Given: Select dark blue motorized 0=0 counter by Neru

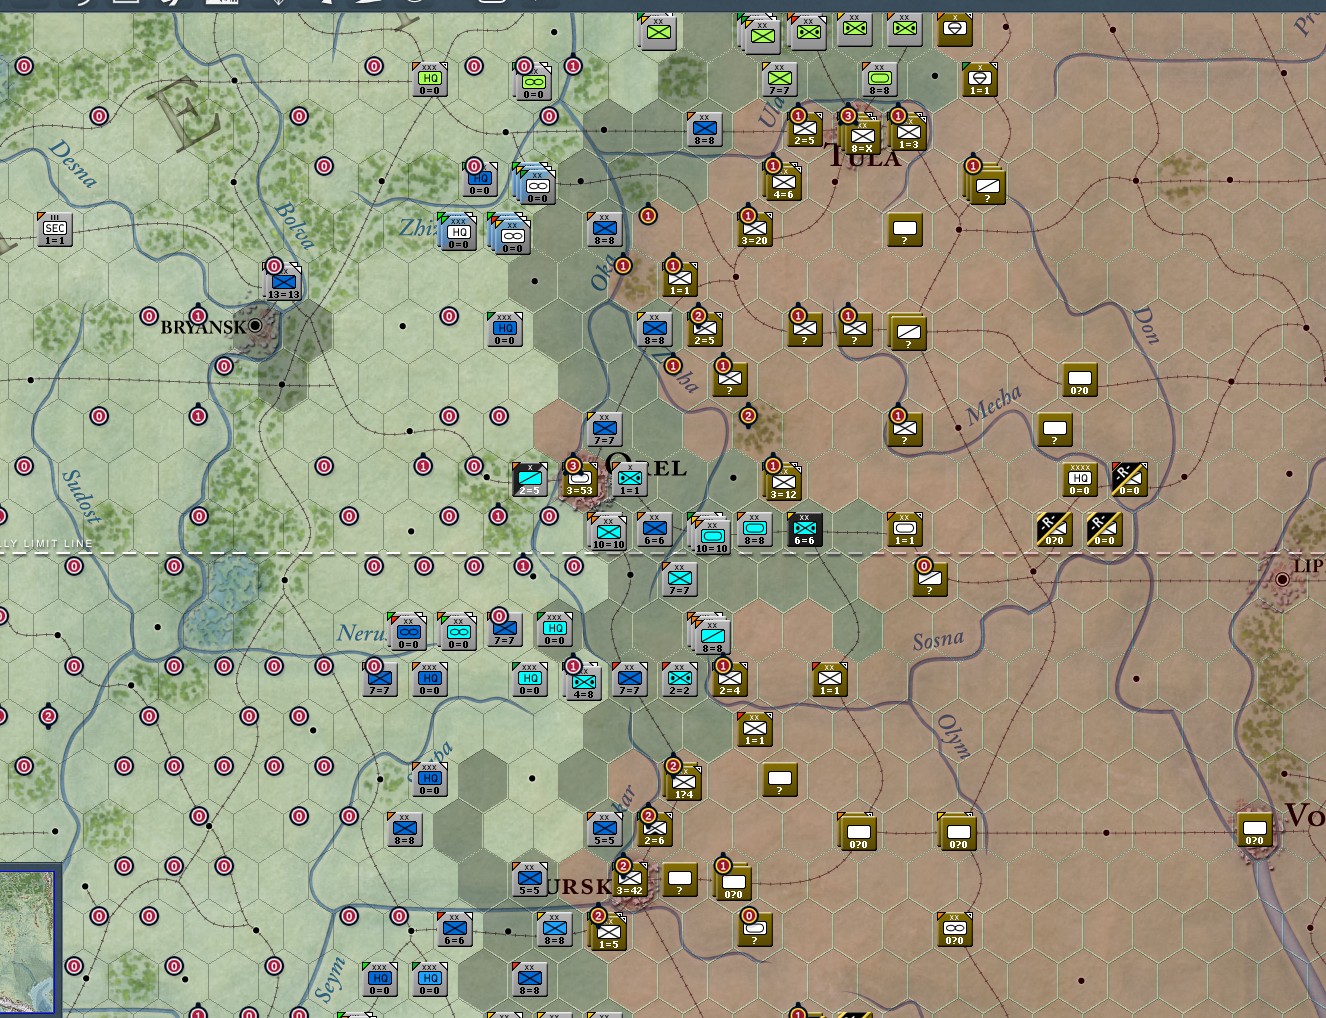Looking at the screenshot, I should coord(408,631).
